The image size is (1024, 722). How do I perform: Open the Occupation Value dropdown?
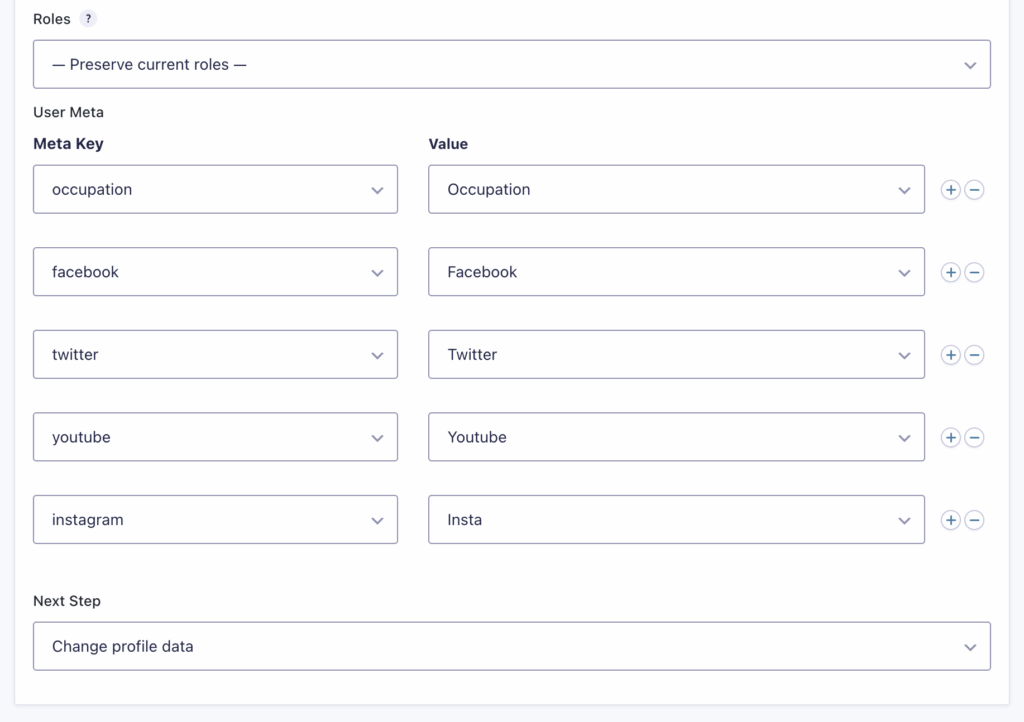(676, 189)
